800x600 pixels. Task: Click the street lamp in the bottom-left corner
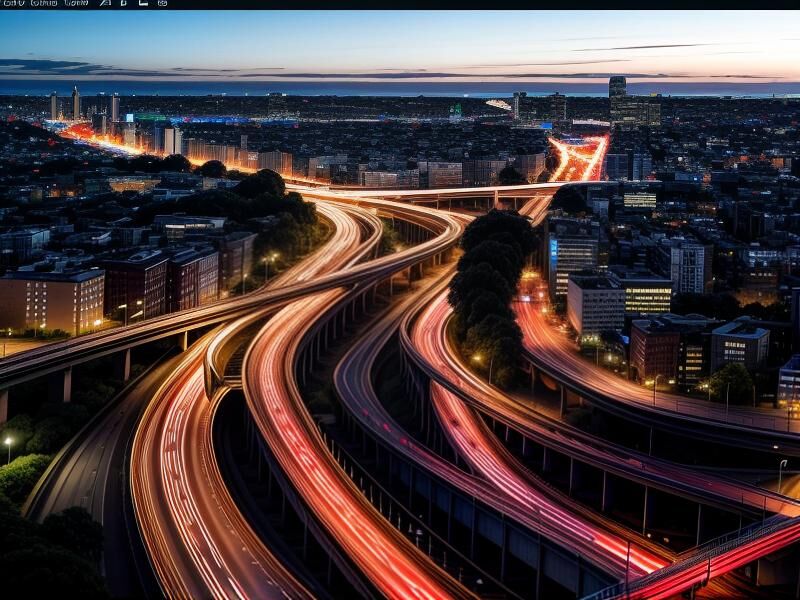[x=8, y=440]
